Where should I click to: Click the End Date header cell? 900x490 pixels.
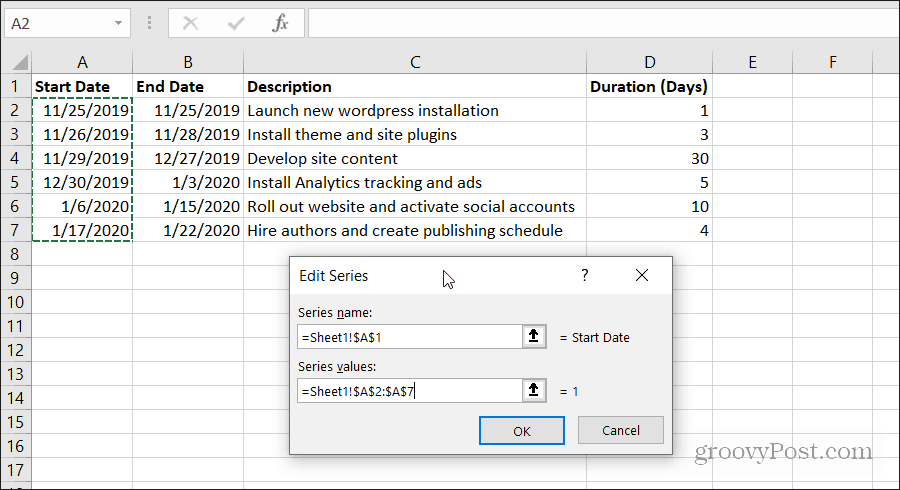(188, 87)
